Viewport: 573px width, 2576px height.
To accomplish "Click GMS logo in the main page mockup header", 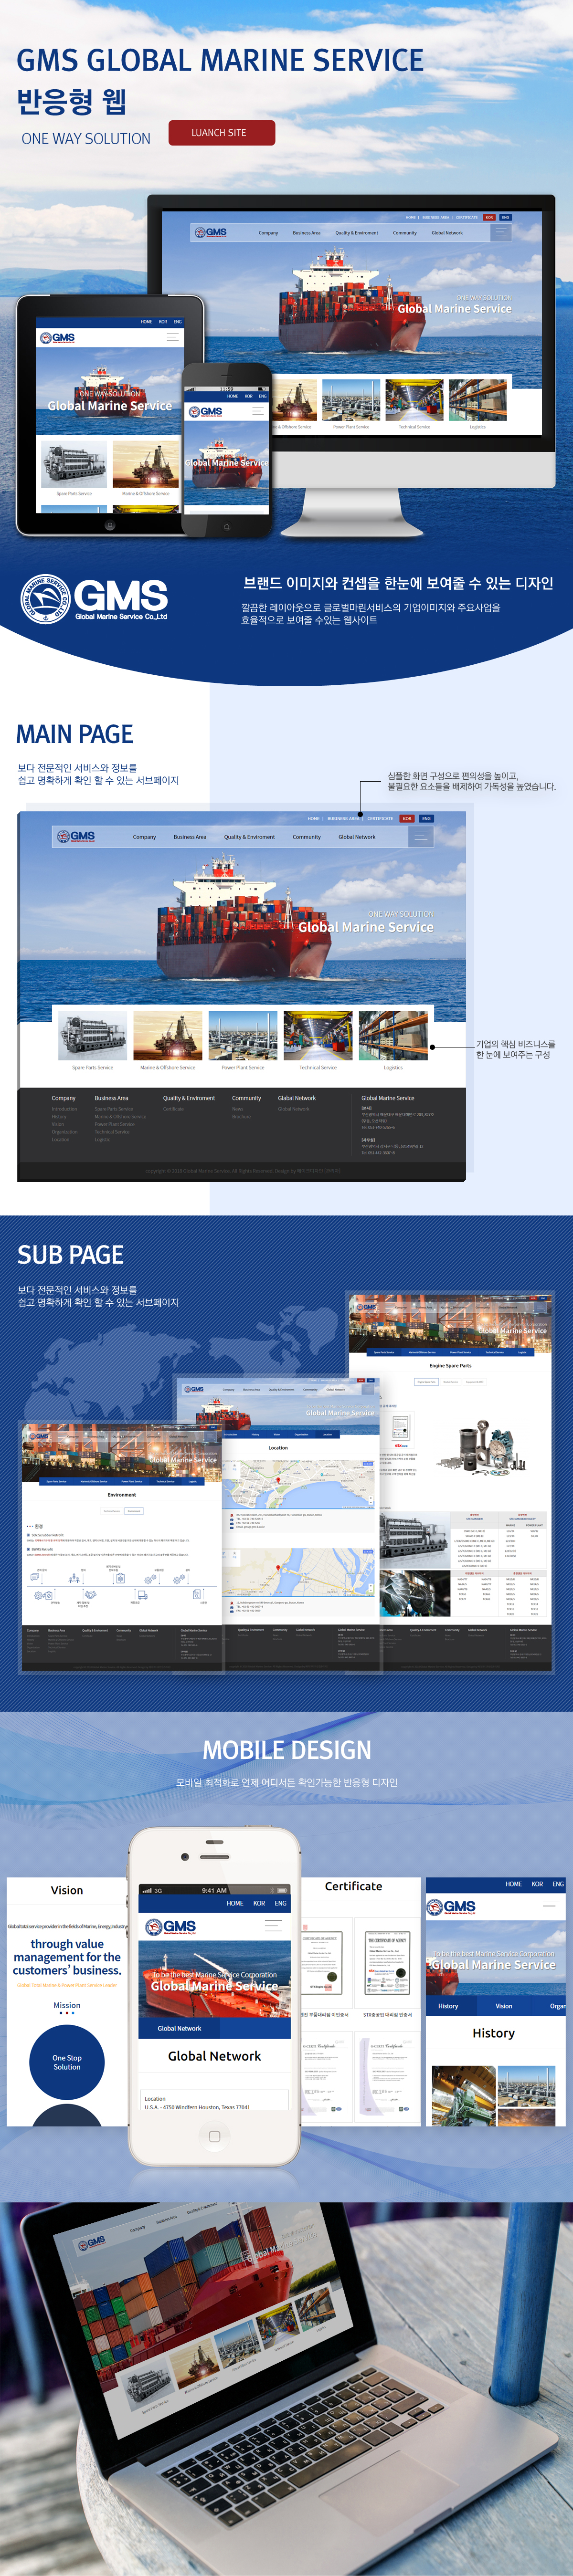I will pyautogui.click(x=76, y=836).
